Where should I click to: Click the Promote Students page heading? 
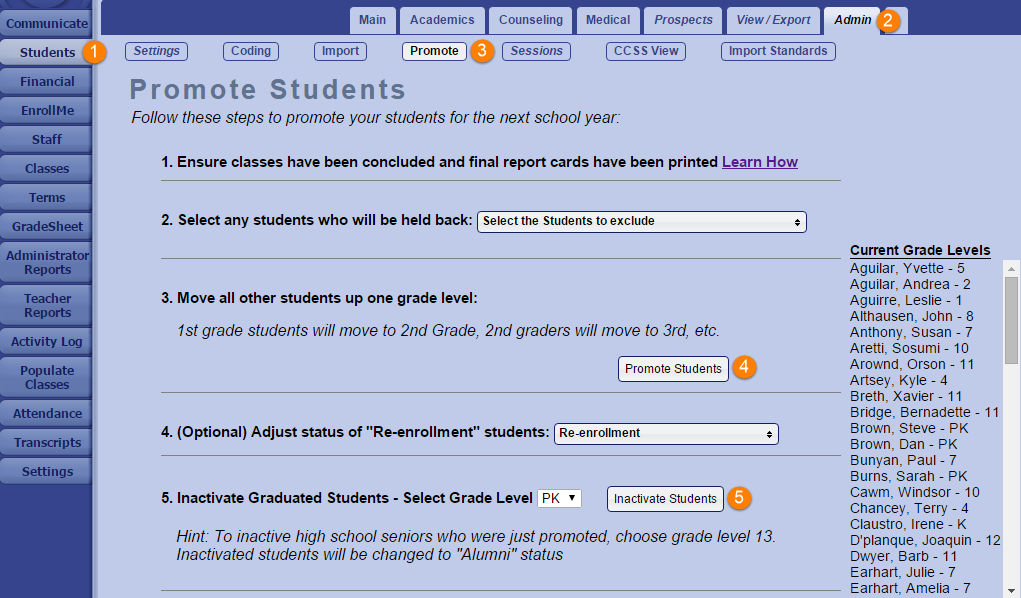pos(268,90)
